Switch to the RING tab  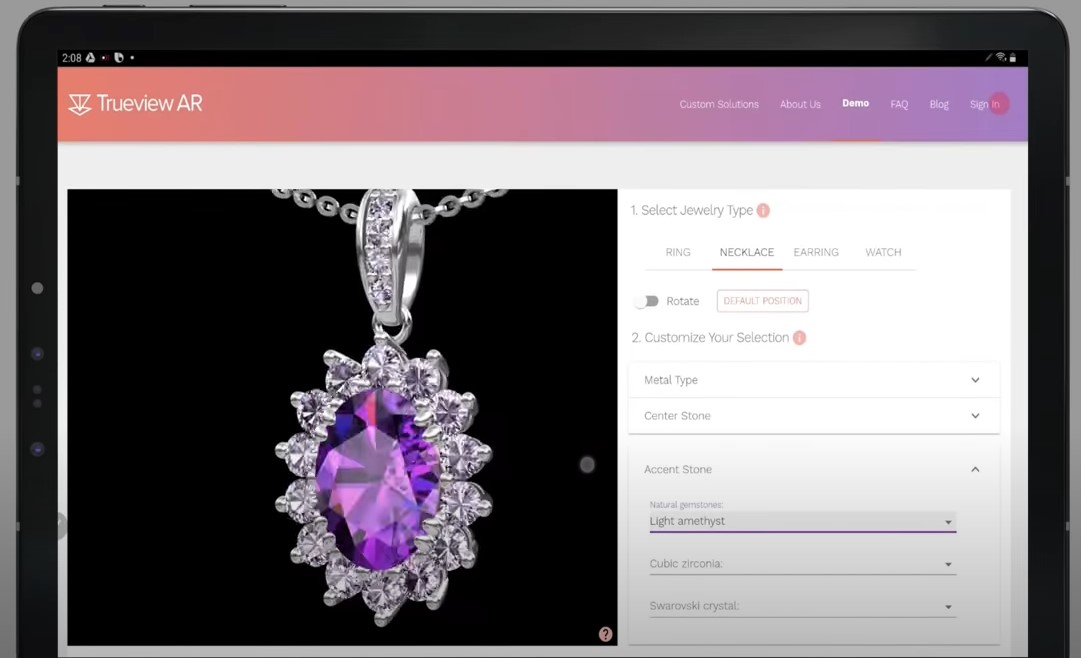678,252
